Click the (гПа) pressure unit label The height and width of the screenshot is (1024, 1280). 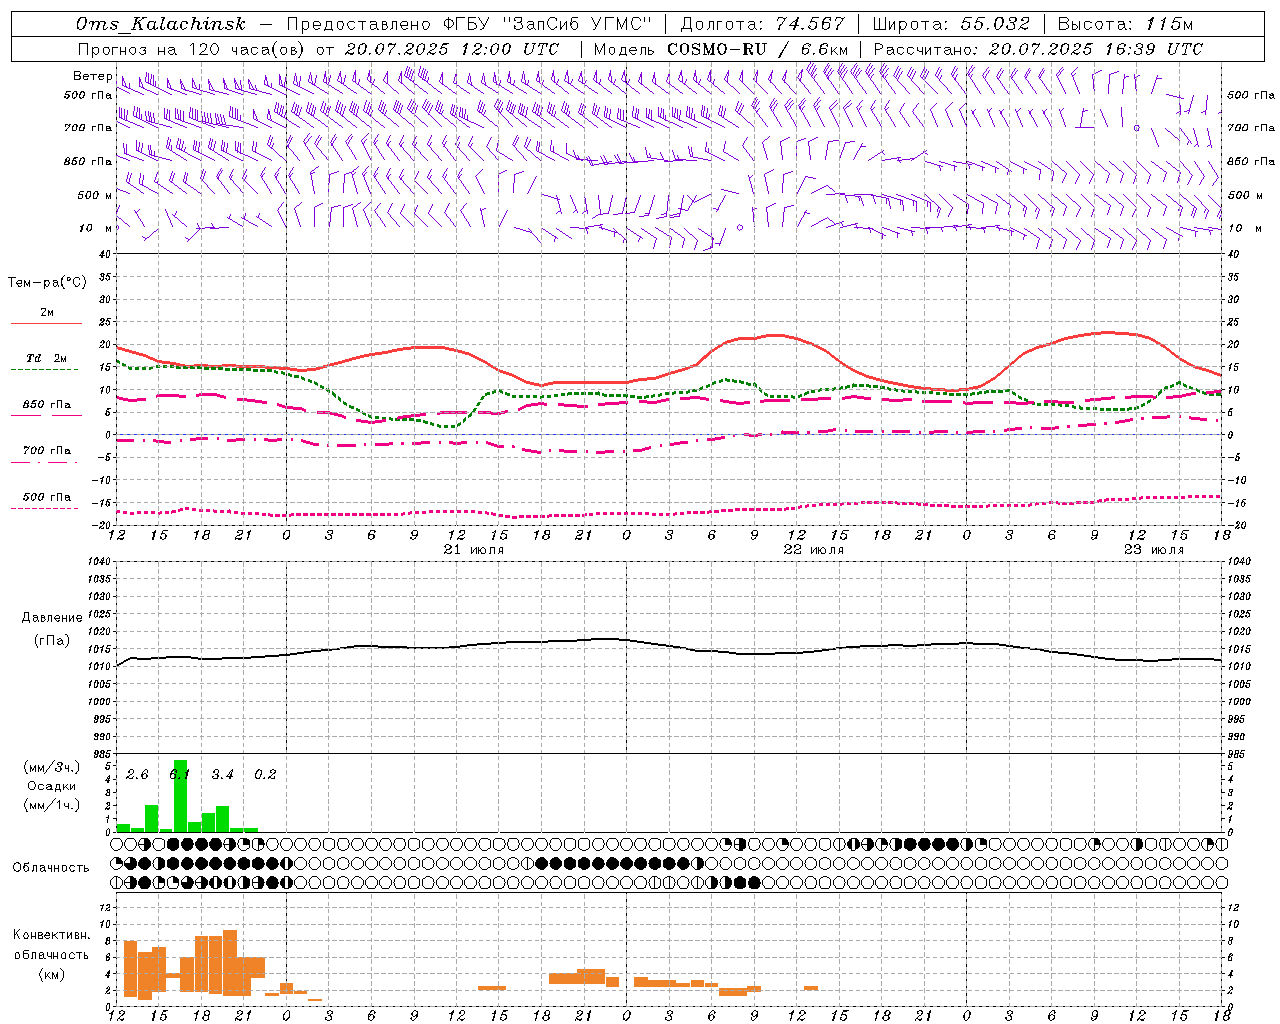(x=52, y=640)
